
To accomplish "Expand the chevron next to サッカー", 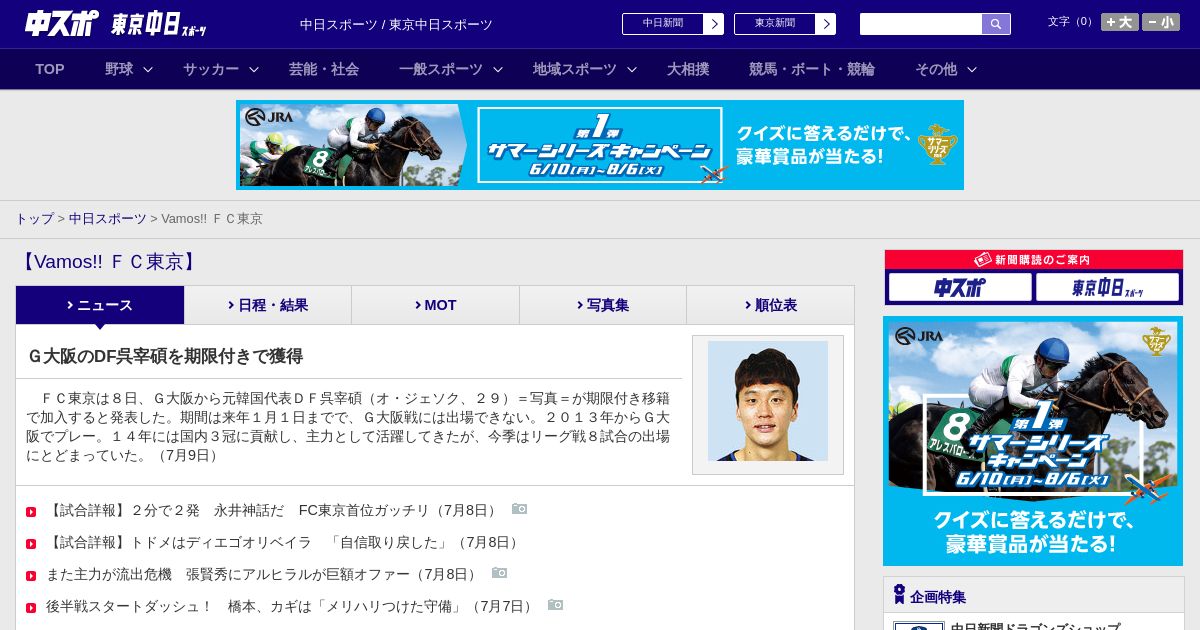I will point(254,70).
